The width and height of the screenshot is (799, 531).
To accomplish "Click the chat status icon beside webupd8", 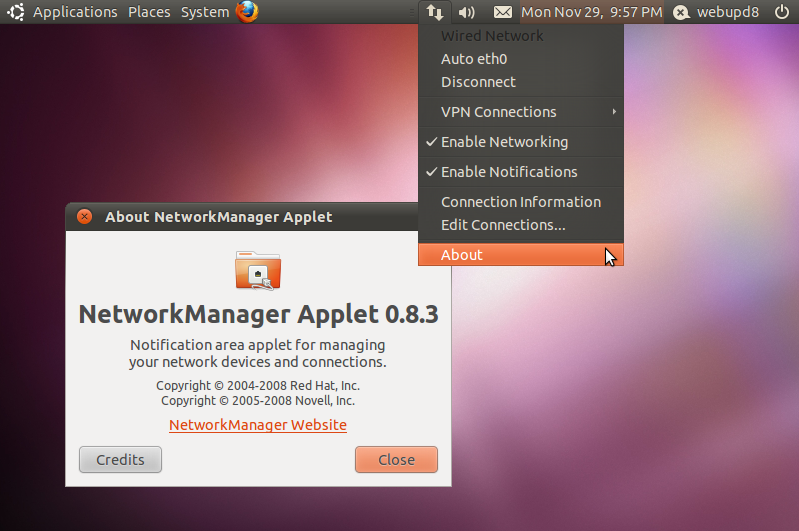I will (x=681, y=12).
